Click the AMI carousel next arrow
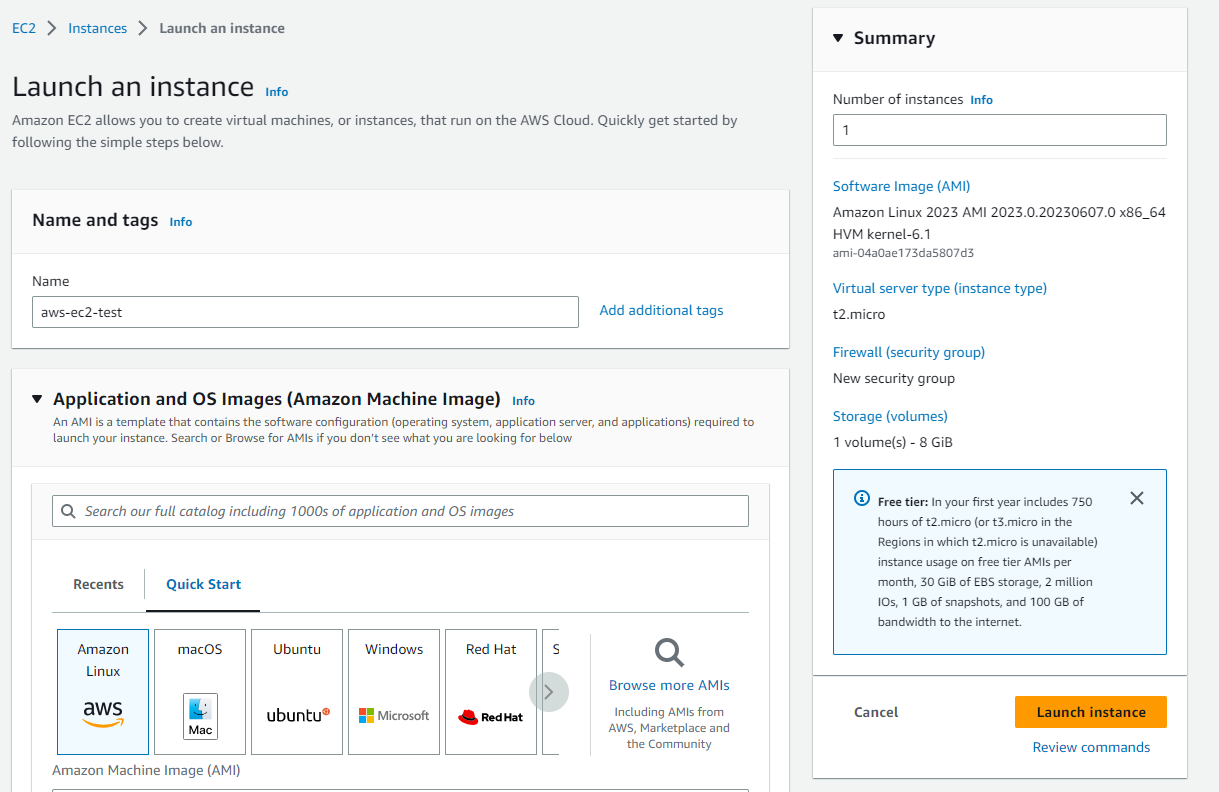Viewport: 1219px width, 792px height. [549, 691]
